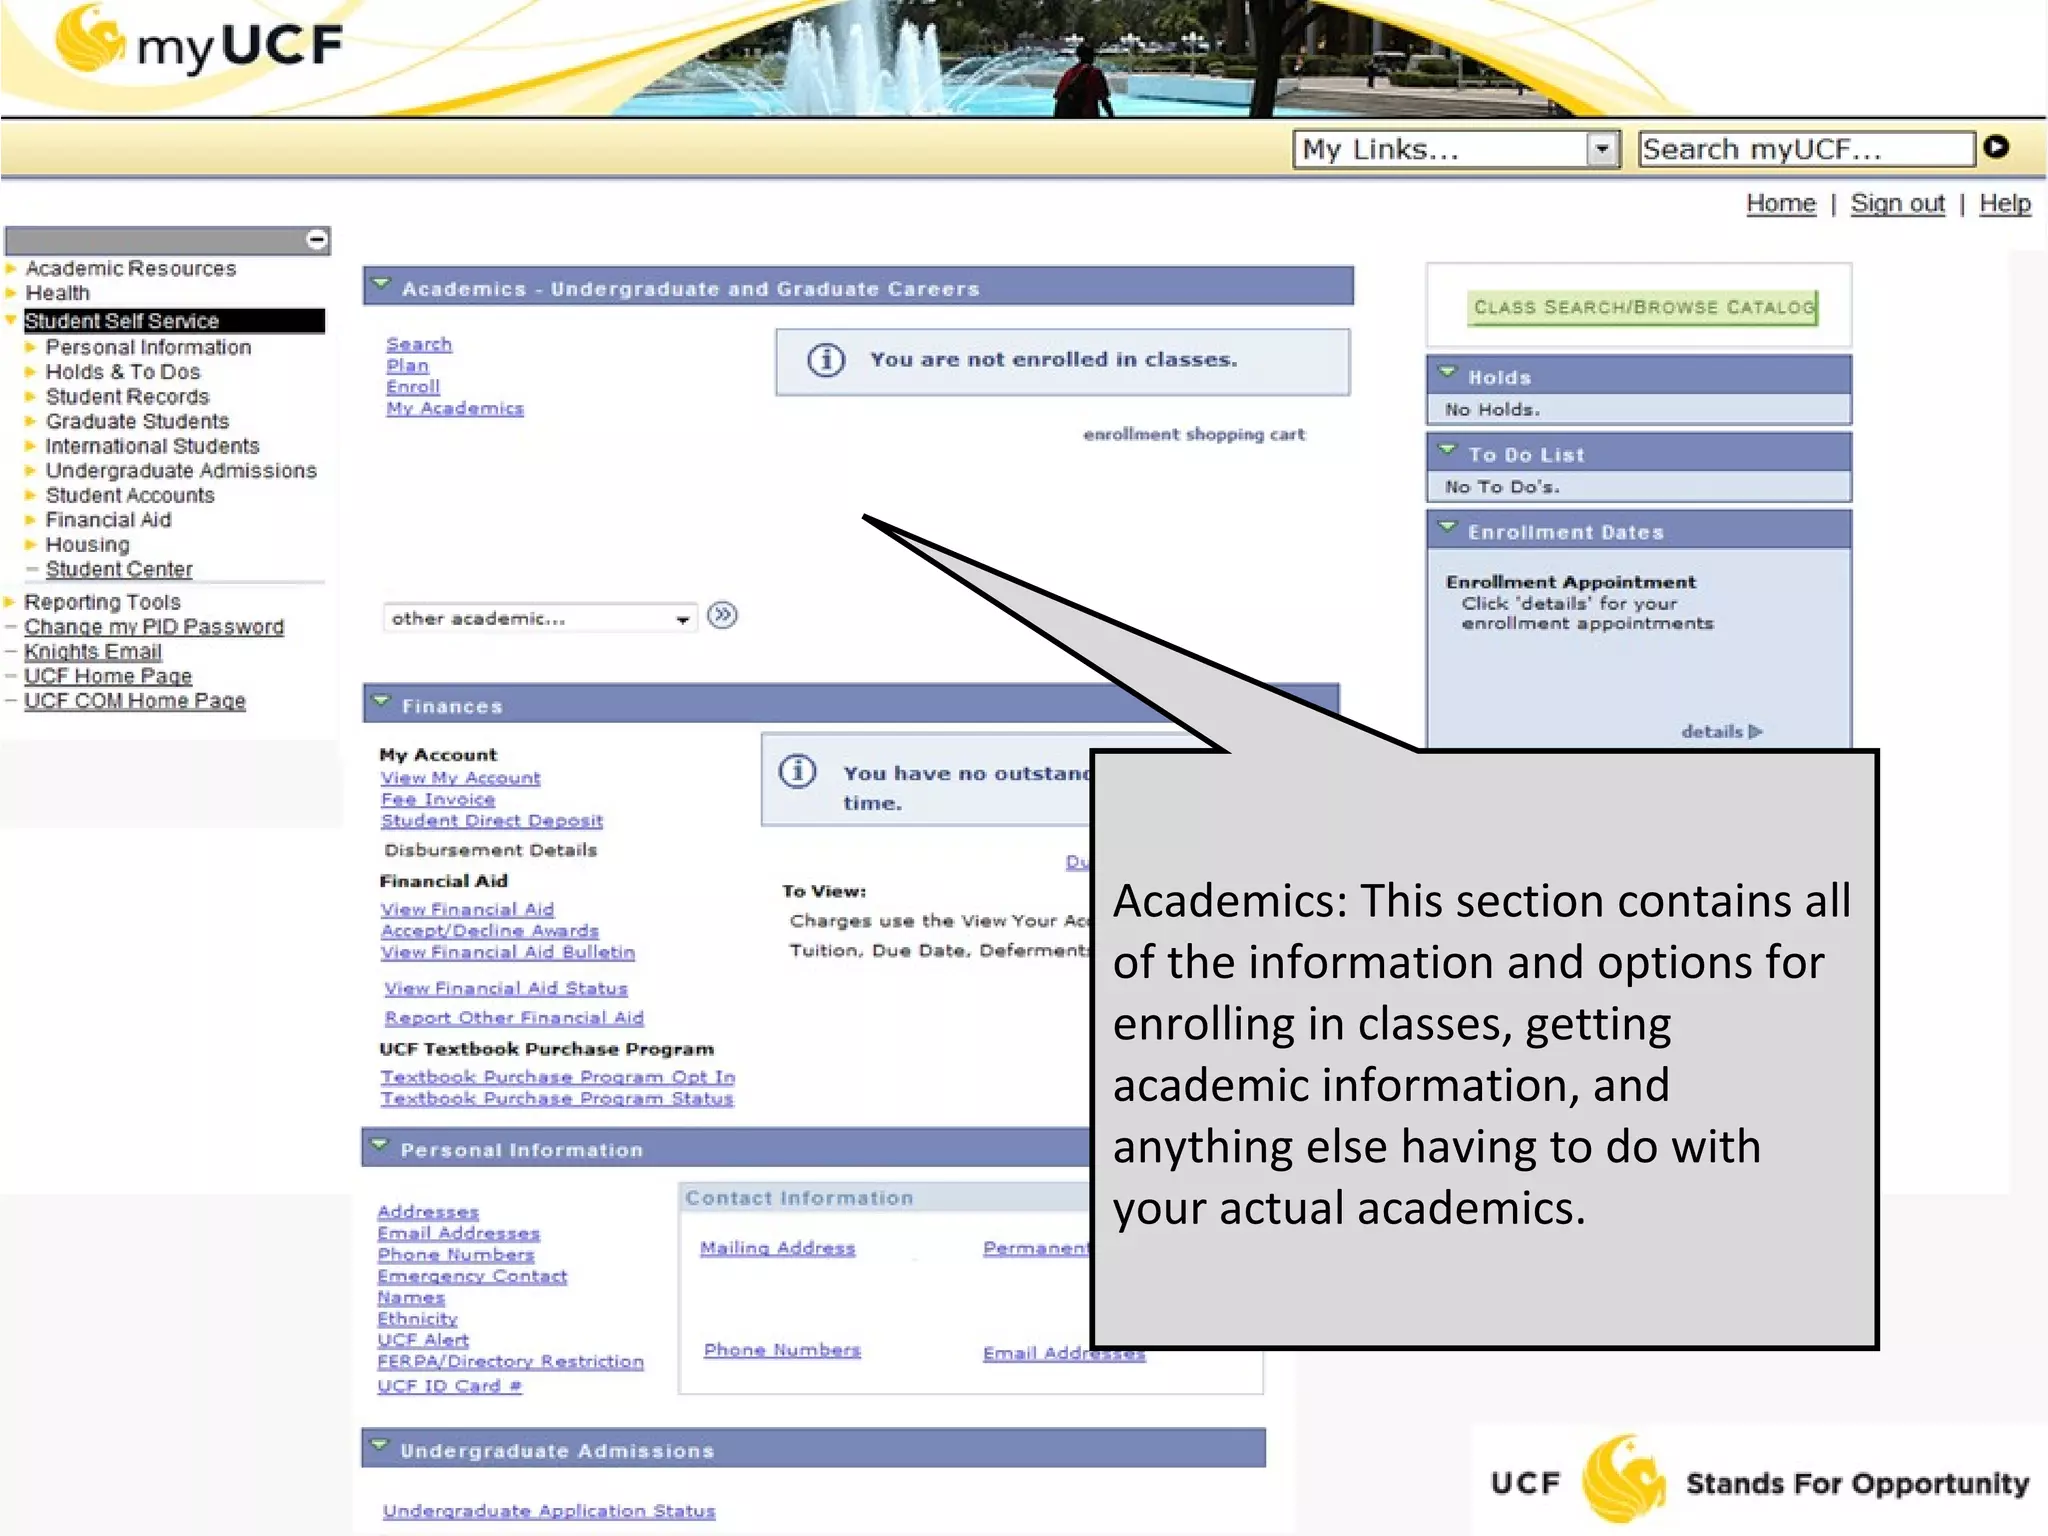Click the Sign out link
Image resolution: width=2048 pixels, height=1536 pixels.
click(1897, 204)
